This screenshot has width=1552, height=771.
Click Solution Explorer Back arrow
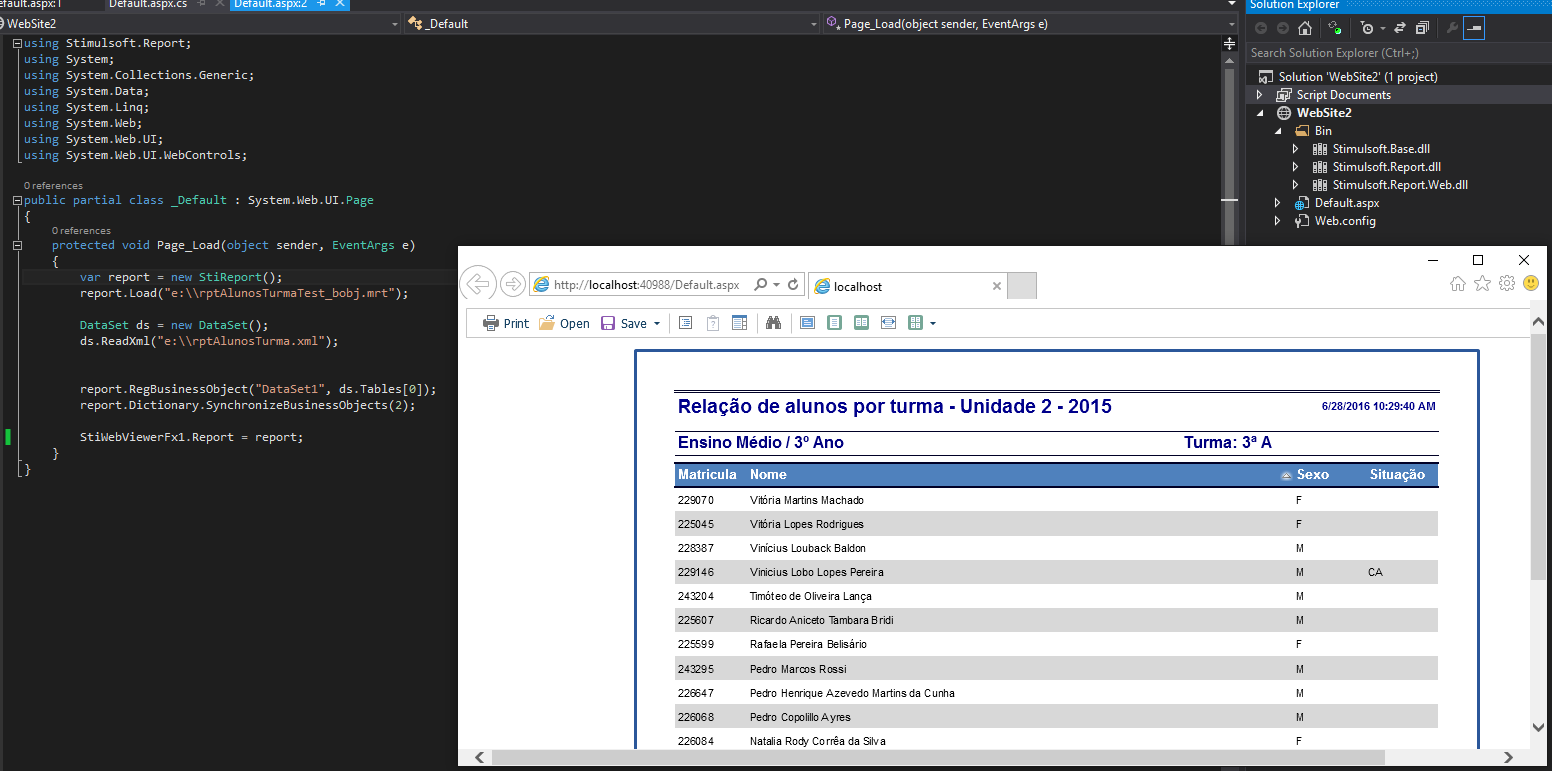tap(1261, 28)
